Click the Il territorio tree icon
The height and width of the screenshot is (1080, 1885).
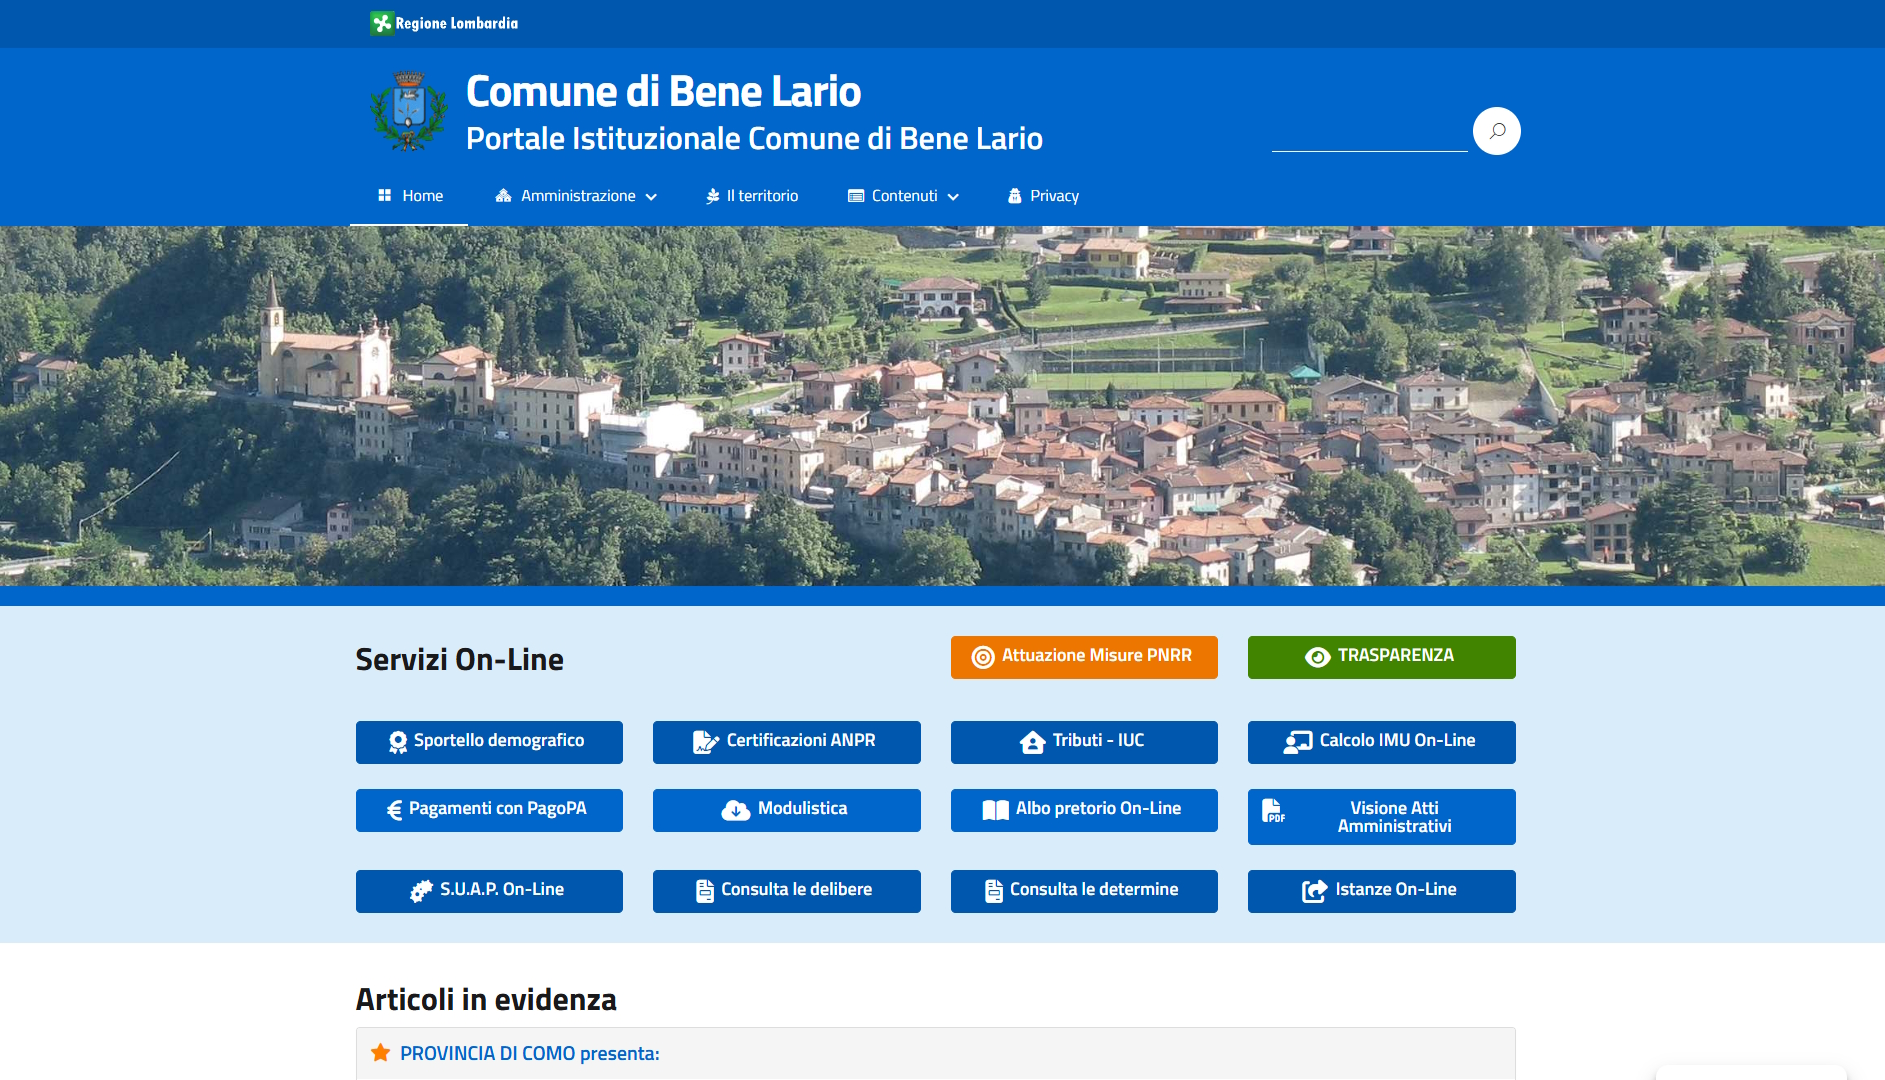713,196
